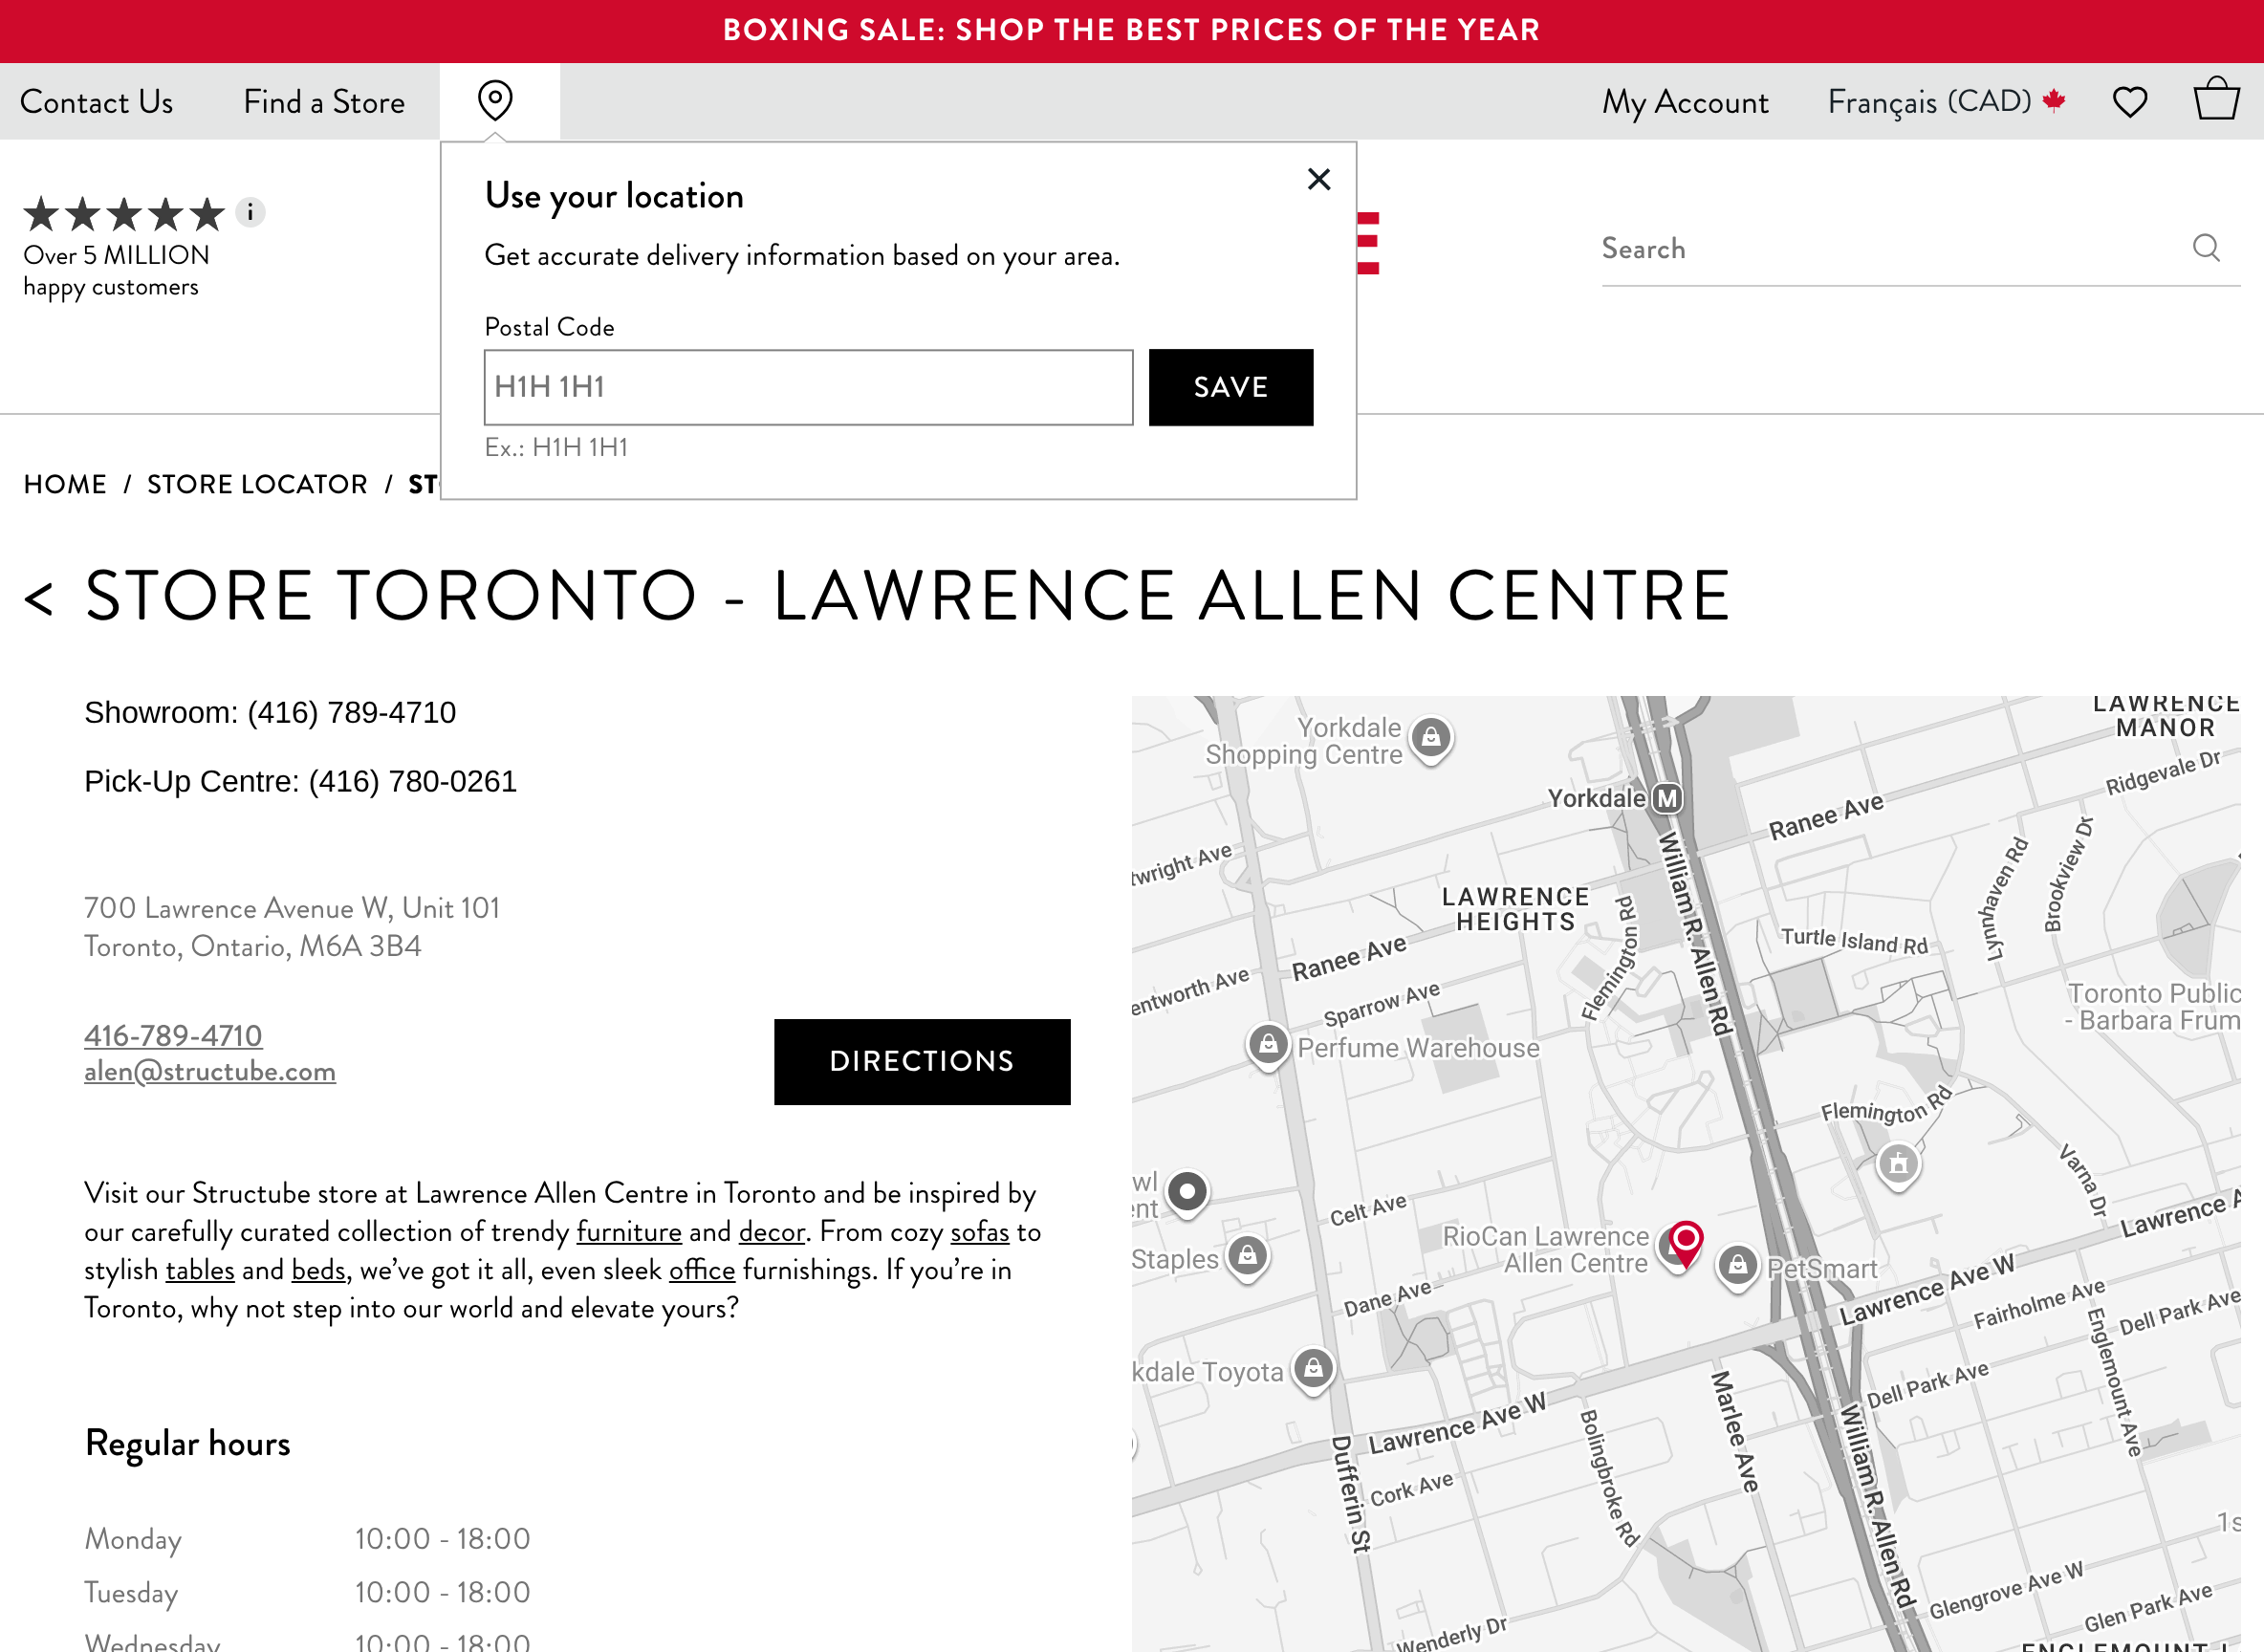
Task: Open Contact Us page
Action: tap(96, 101)
